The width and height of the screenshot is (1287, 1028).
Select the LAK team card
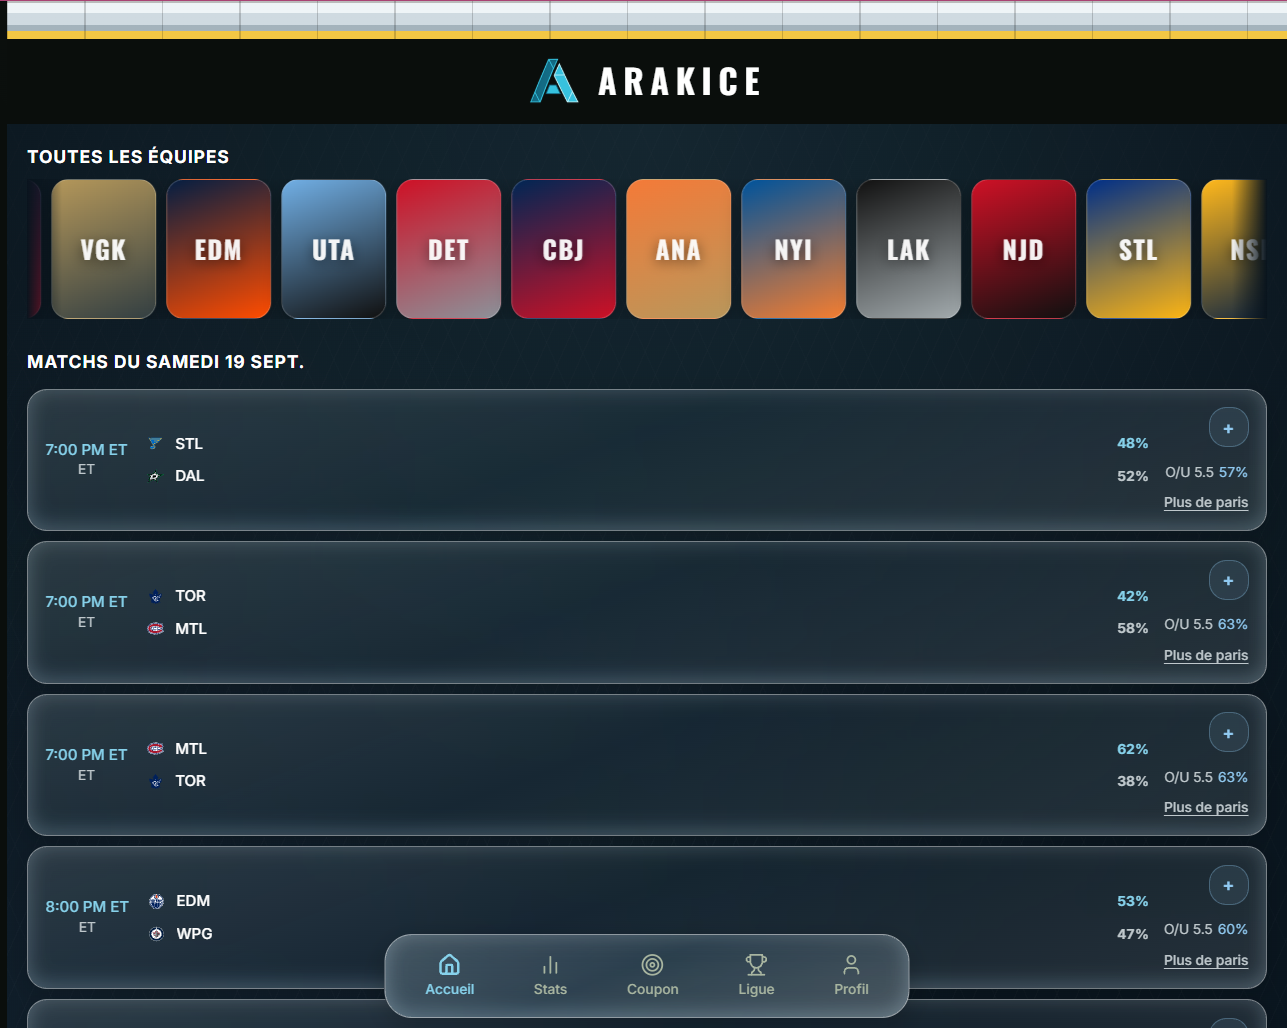[909, 249]
